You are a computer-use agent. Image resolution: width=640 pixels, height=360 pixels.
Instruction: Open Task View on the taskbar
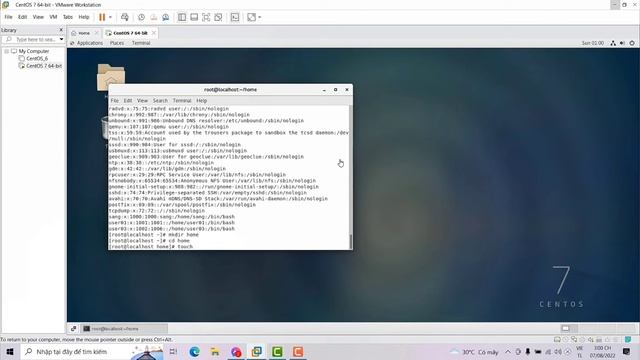173,351
